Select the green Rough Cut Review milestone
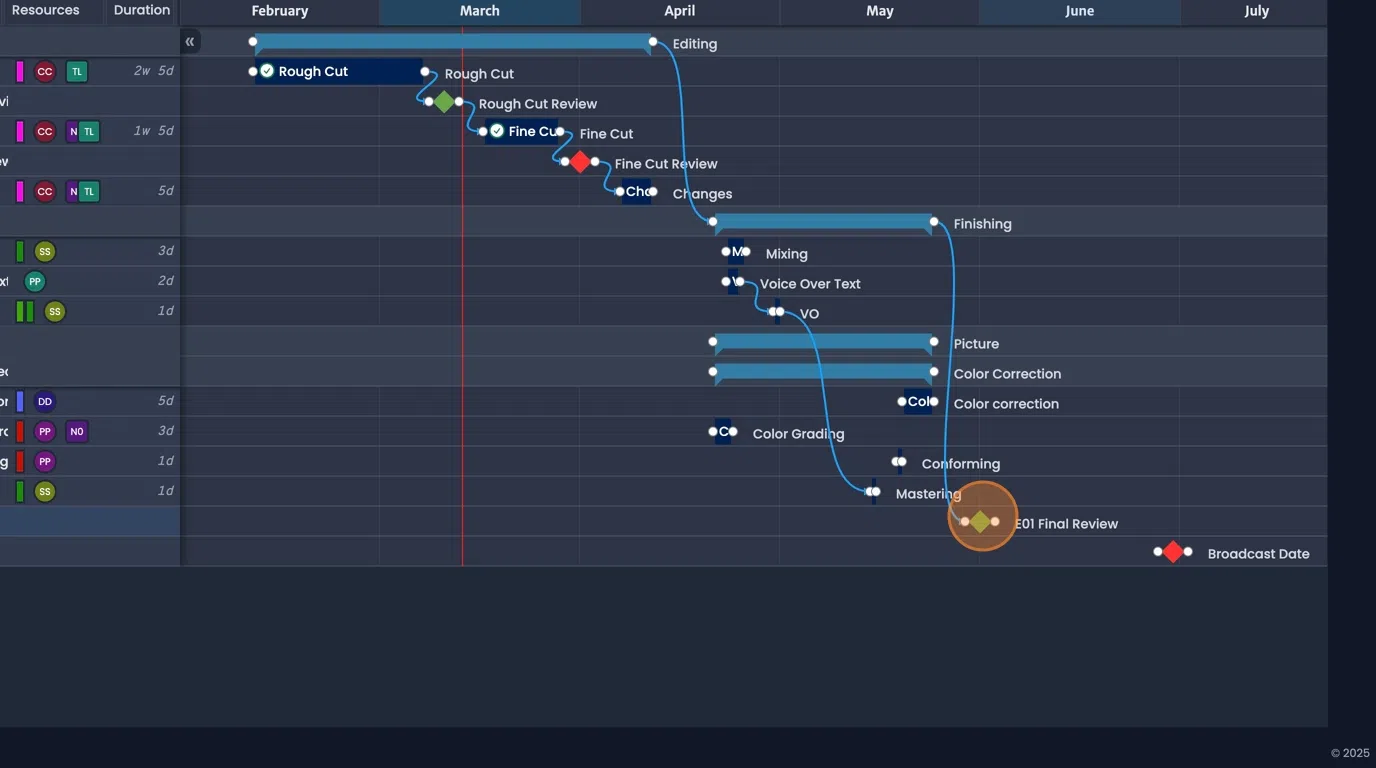The height and width of the screenshot is (768, 1376). point(444,101)
